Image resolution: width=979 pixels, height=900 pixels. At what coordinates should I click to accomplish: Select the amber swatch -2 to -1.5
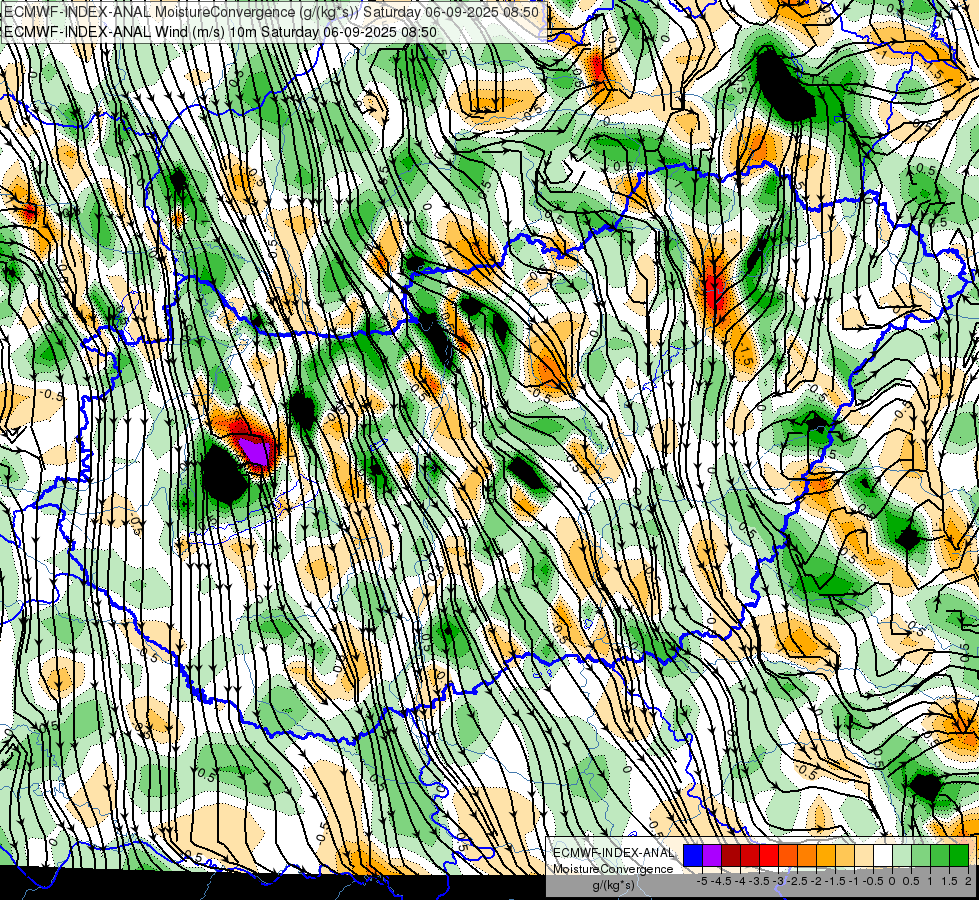[826, 855]
